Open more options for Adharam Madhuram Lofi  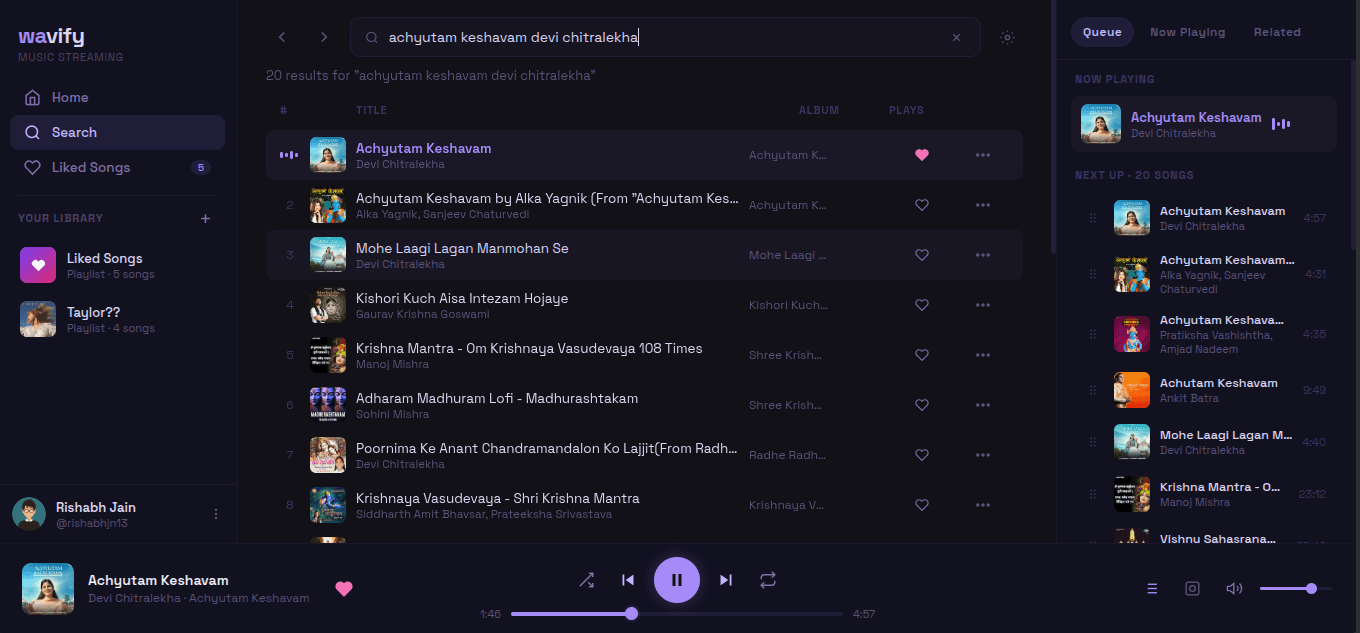coord(983,405)
